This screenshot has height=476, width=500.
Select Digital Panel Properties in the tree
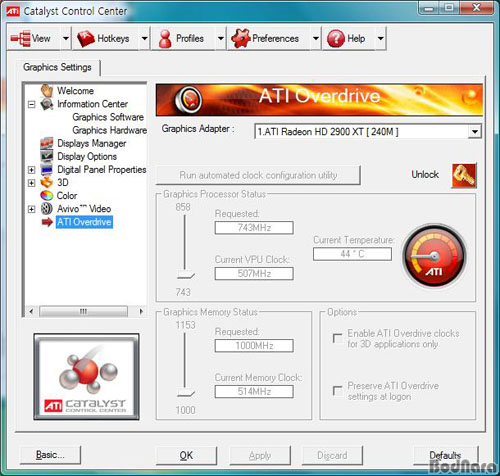pyautogui.click(x=102, y=170)
